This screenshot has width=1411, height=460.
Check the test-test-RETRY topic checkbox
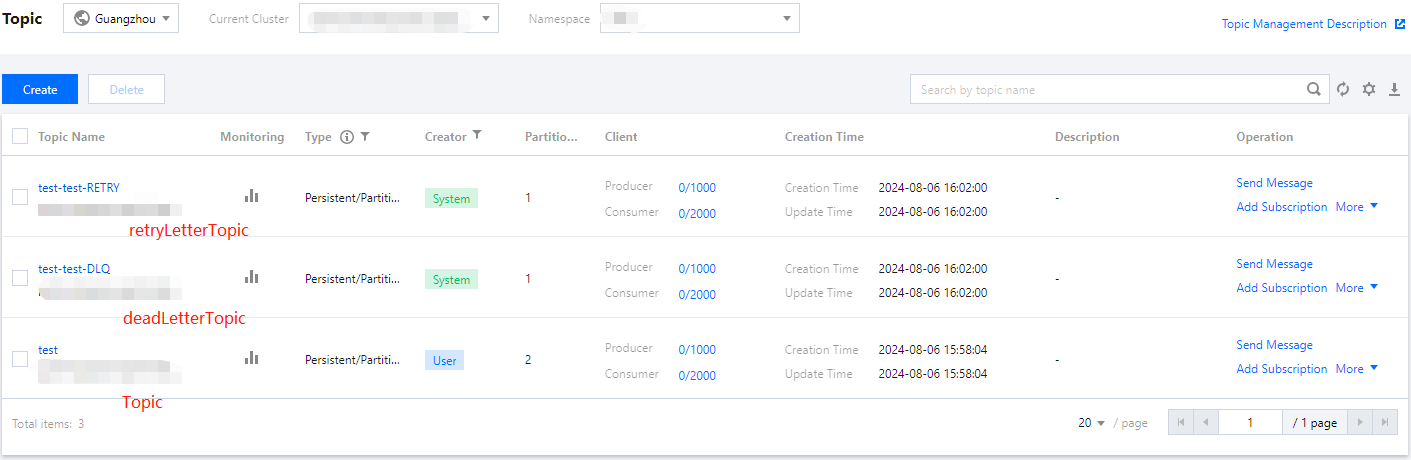(20, 197)
